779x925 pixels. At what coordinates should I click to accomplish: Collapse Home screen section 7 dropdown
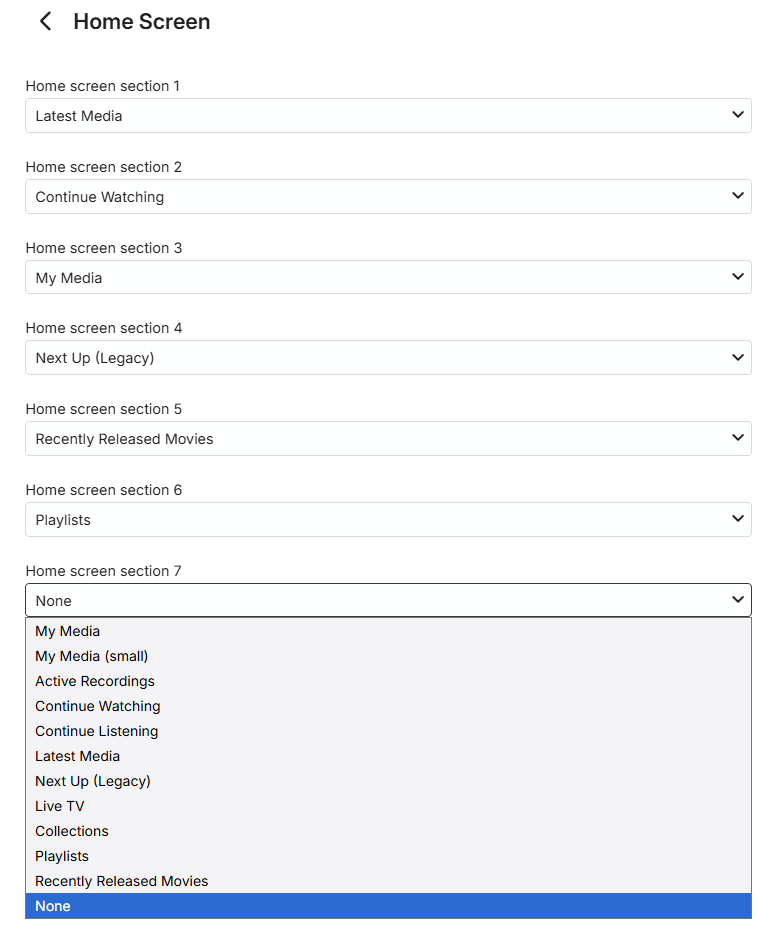click(388, 601)
